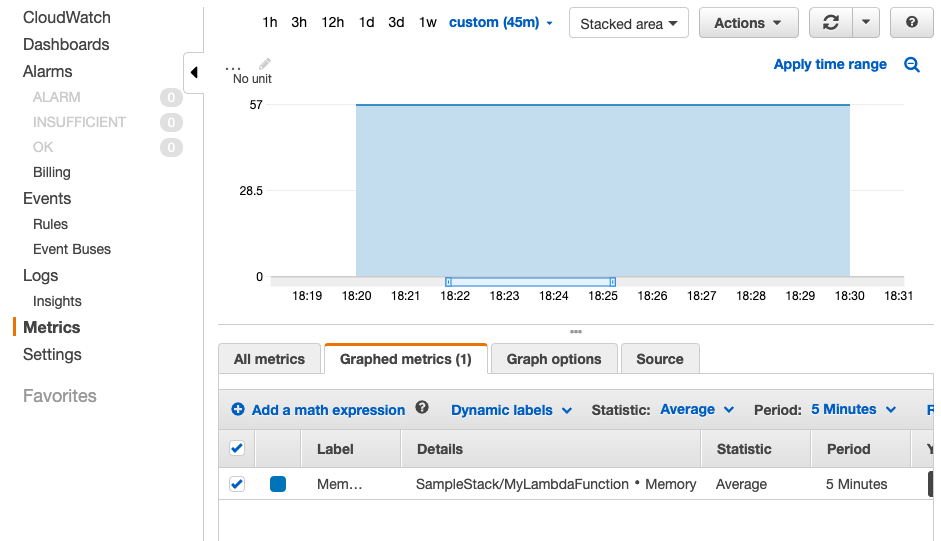Refresh the graph with the refresh icon
Viewport: 941px width, 541px height.
pos(831,23)
